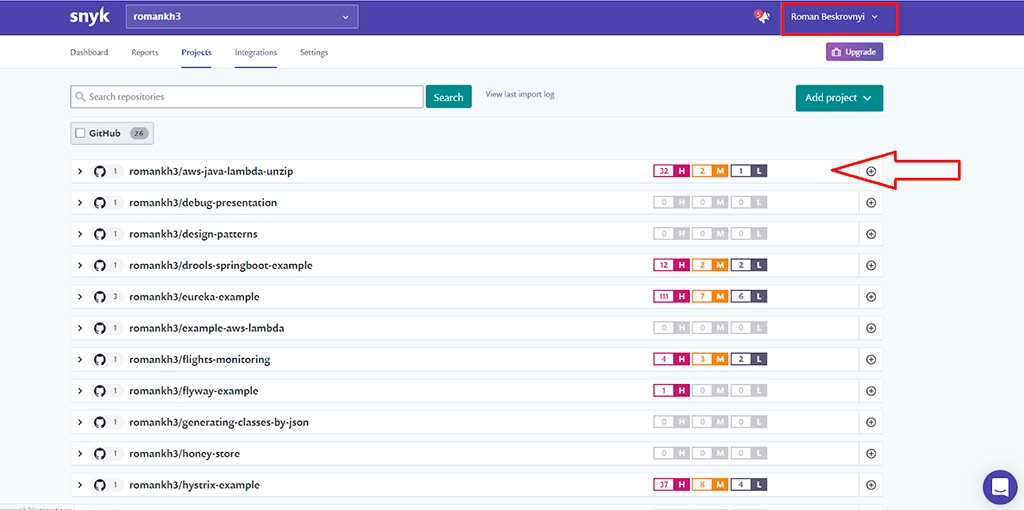Image resolution: width=1024 pixels, height=510 pixels.
Task: Click the Search button
Action: (449, 97)
